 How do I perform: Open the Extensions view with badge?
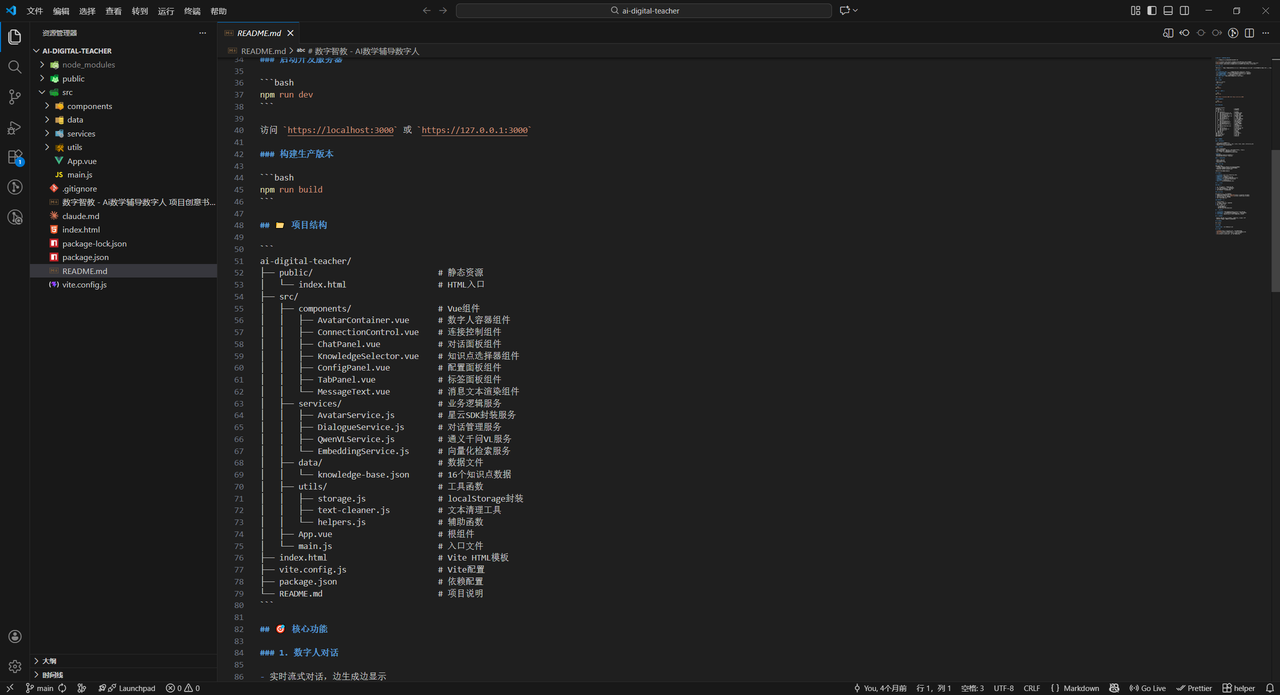[x=14, y=157]
